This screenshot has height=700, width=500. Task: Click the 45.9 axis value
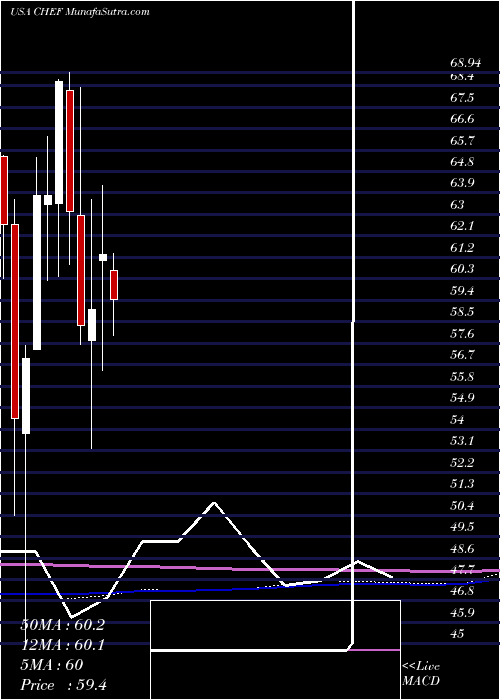pos(462,613)
